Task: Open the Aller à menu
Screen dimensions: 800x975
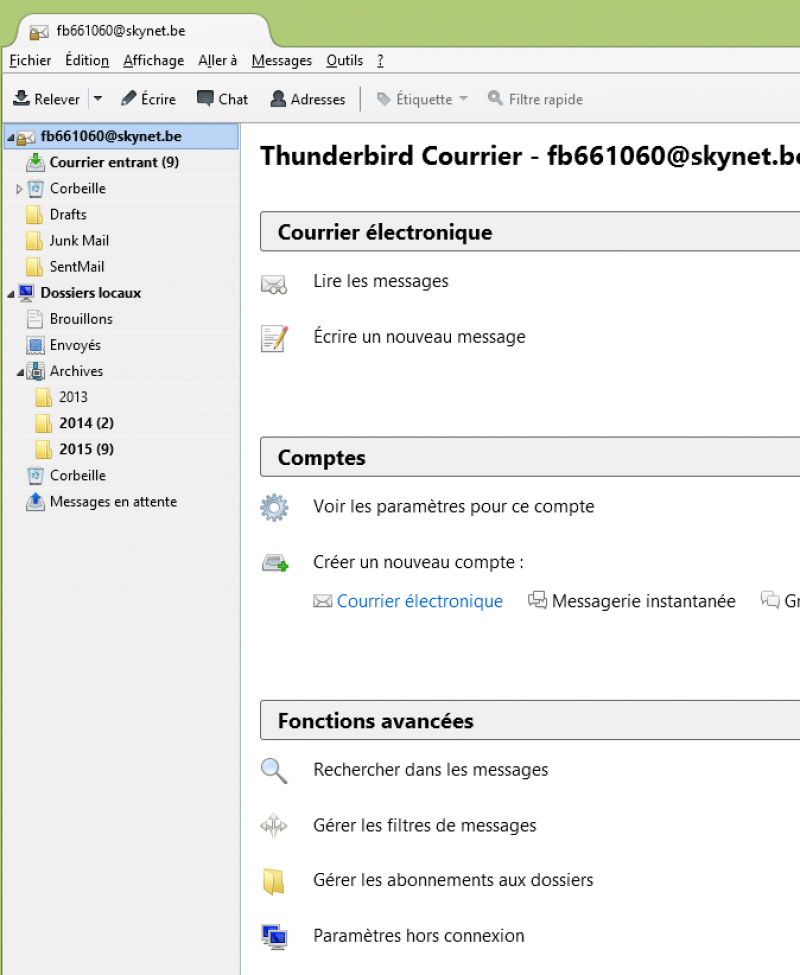Action: [x=218, y=60]
